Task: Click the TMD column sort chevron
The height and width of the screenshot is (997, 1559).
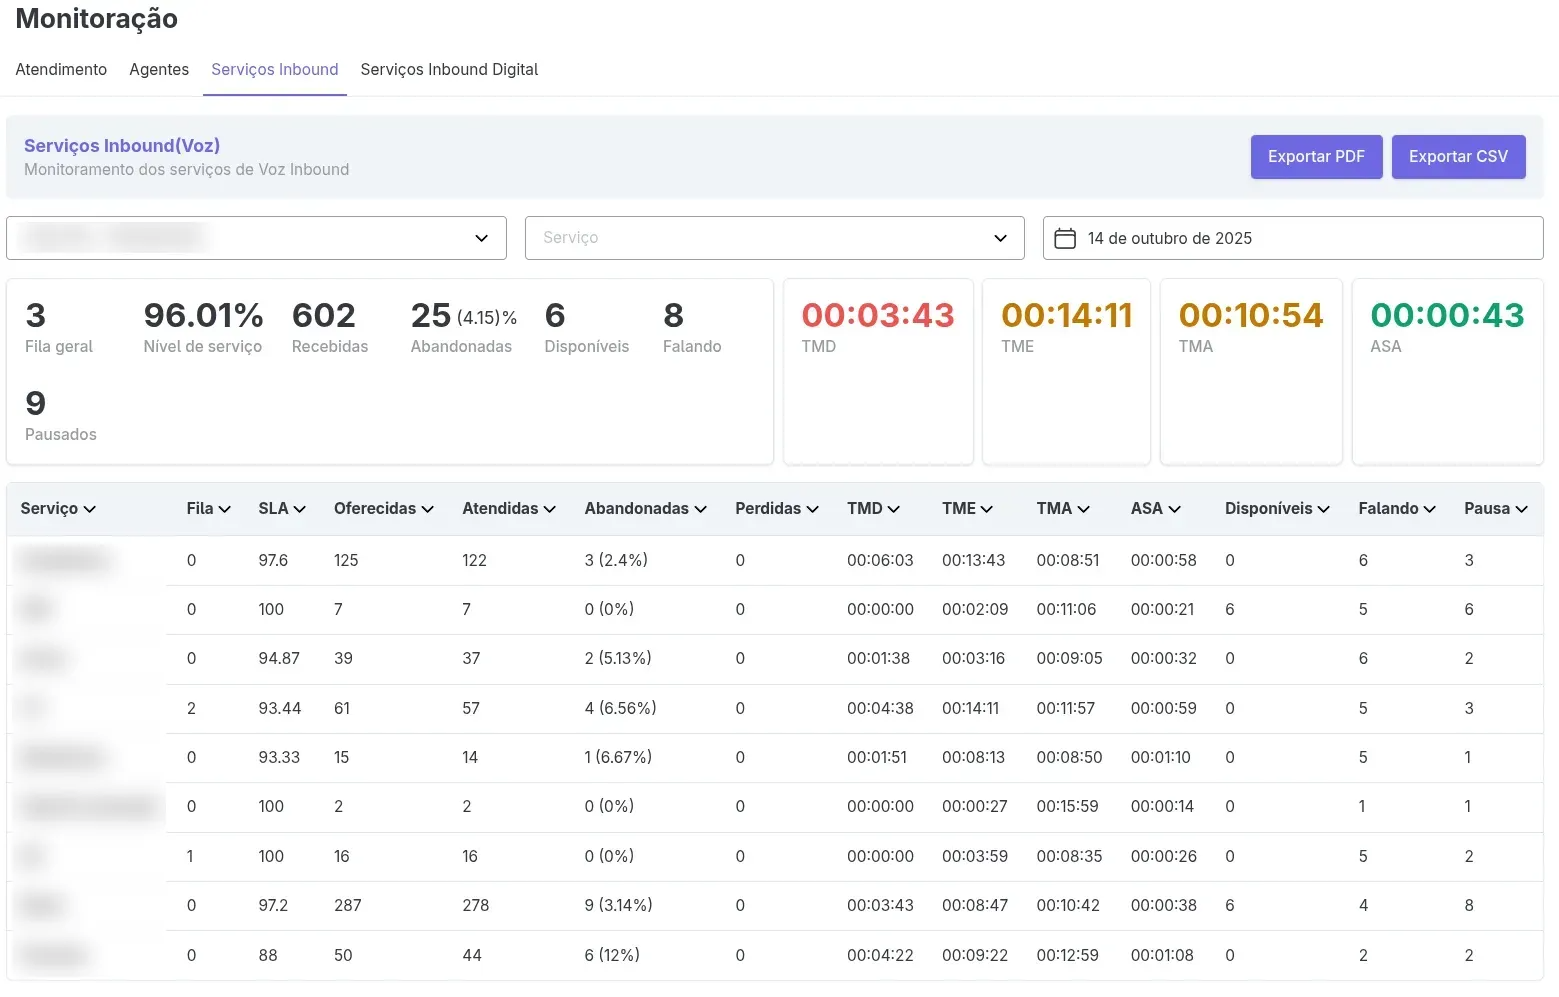Action: (894, 509)
